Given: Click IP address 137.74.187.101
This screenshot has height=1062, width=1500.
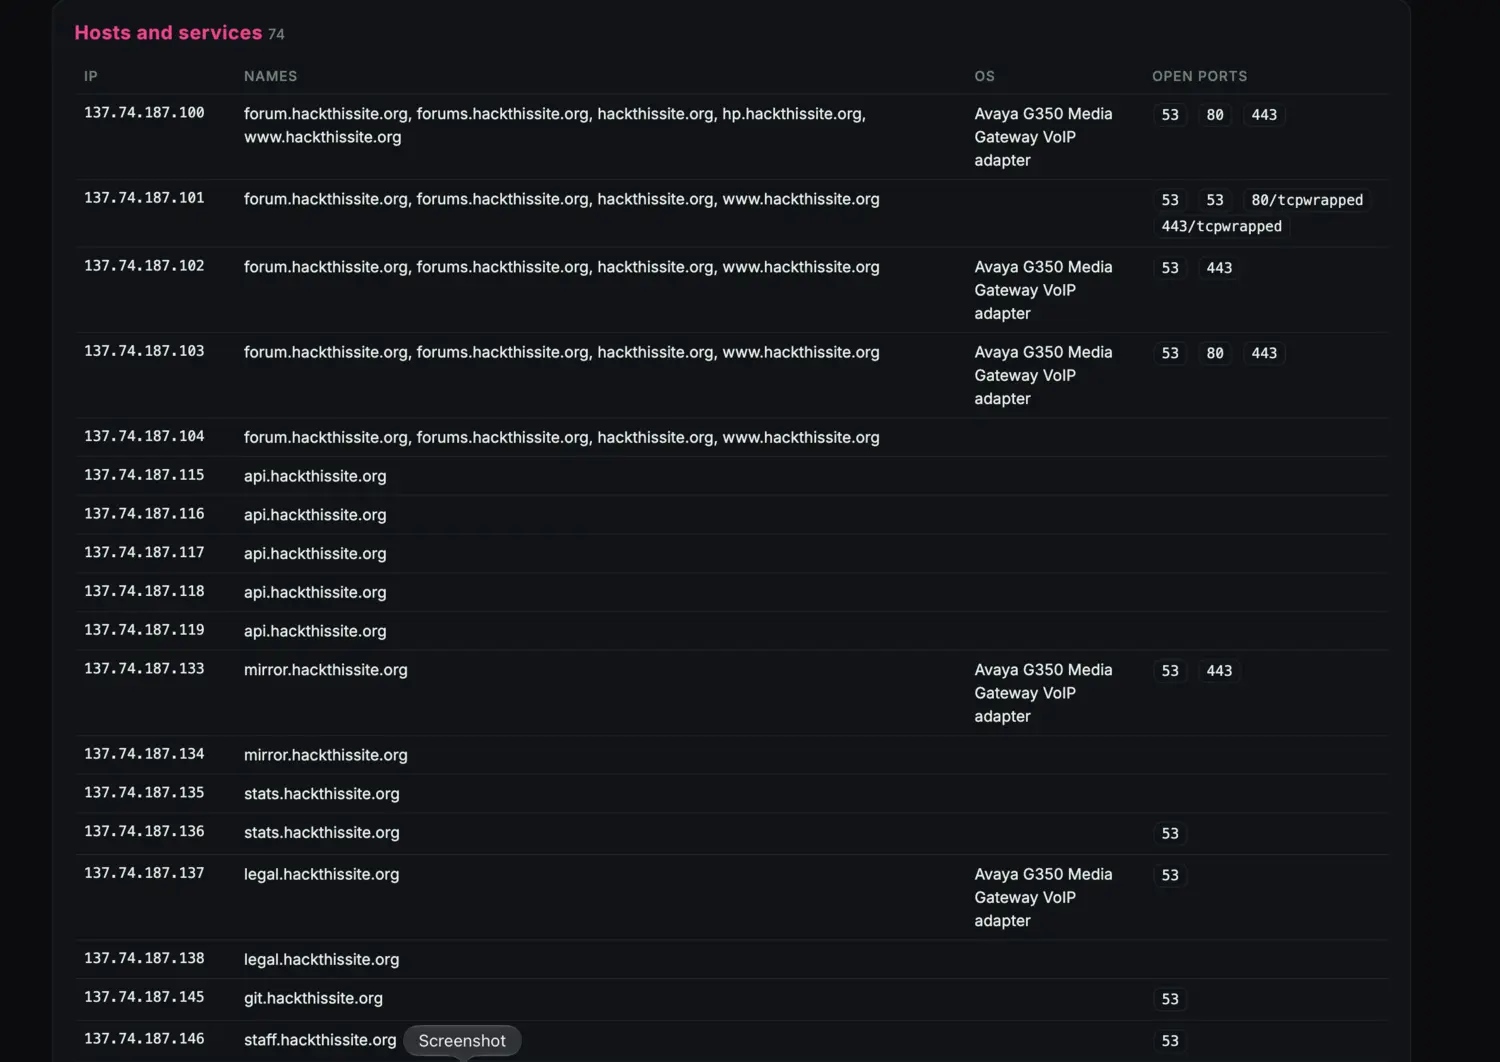Looking at the screenshot, I should pos(144,198).
